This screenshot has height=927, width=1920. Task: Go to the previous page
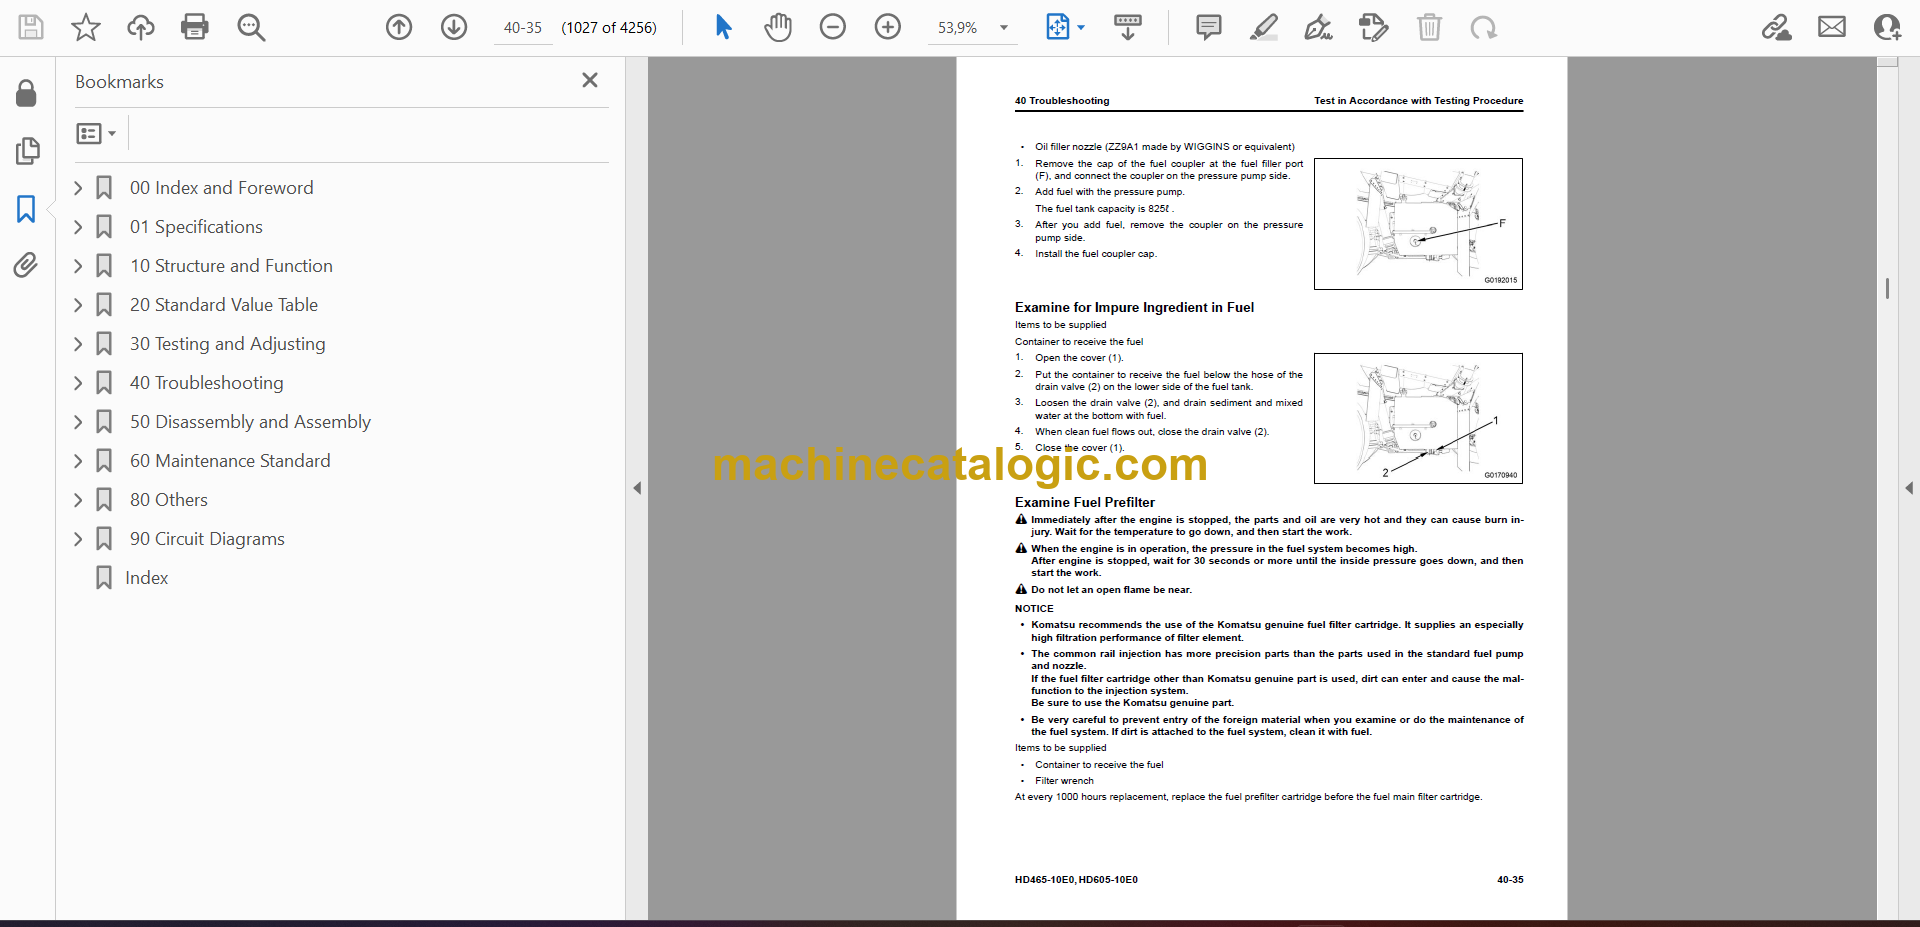399,27
